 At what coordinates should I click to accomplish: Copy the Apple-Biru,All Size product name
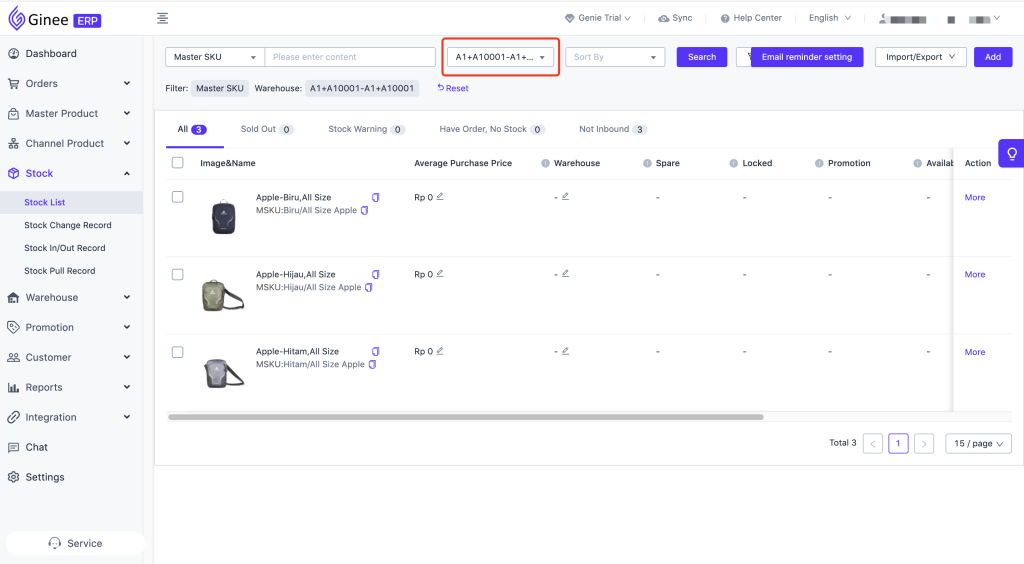376,197
